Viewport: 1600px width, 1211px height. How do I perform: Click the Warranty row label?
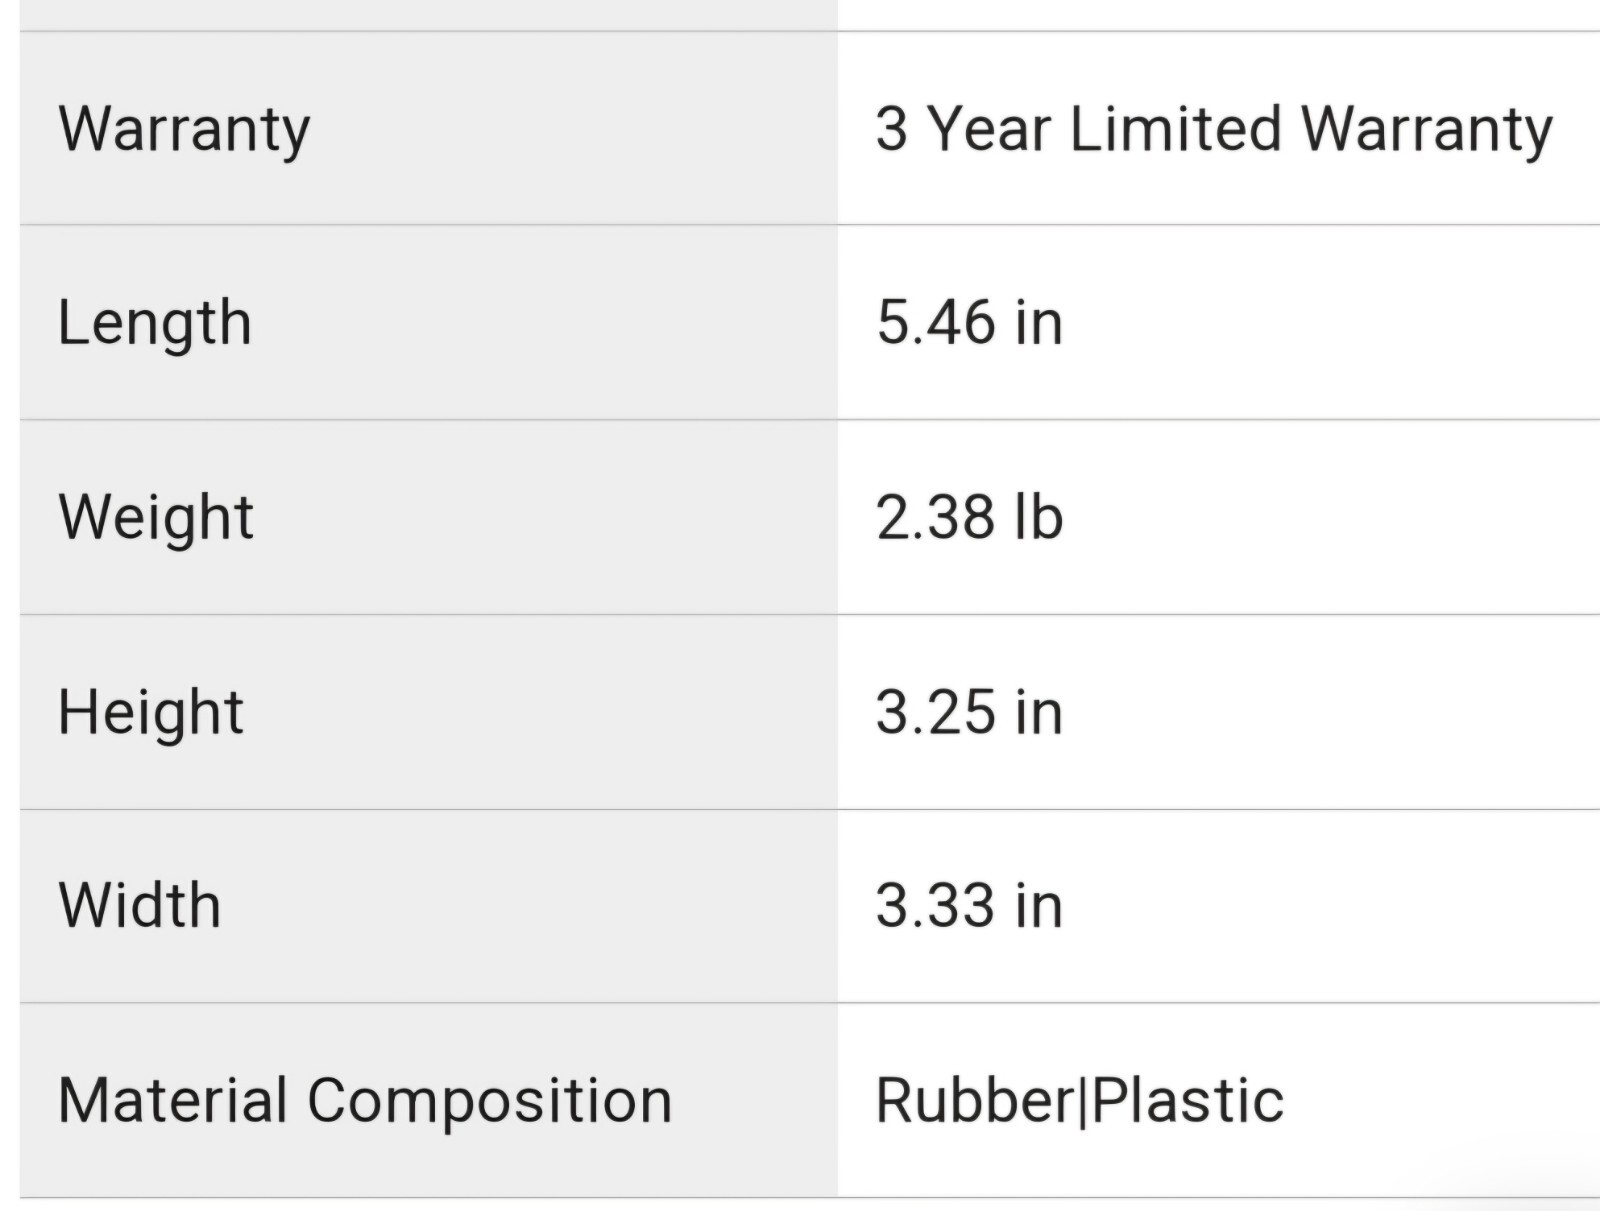pyautogui.click(x=184, y=130)
